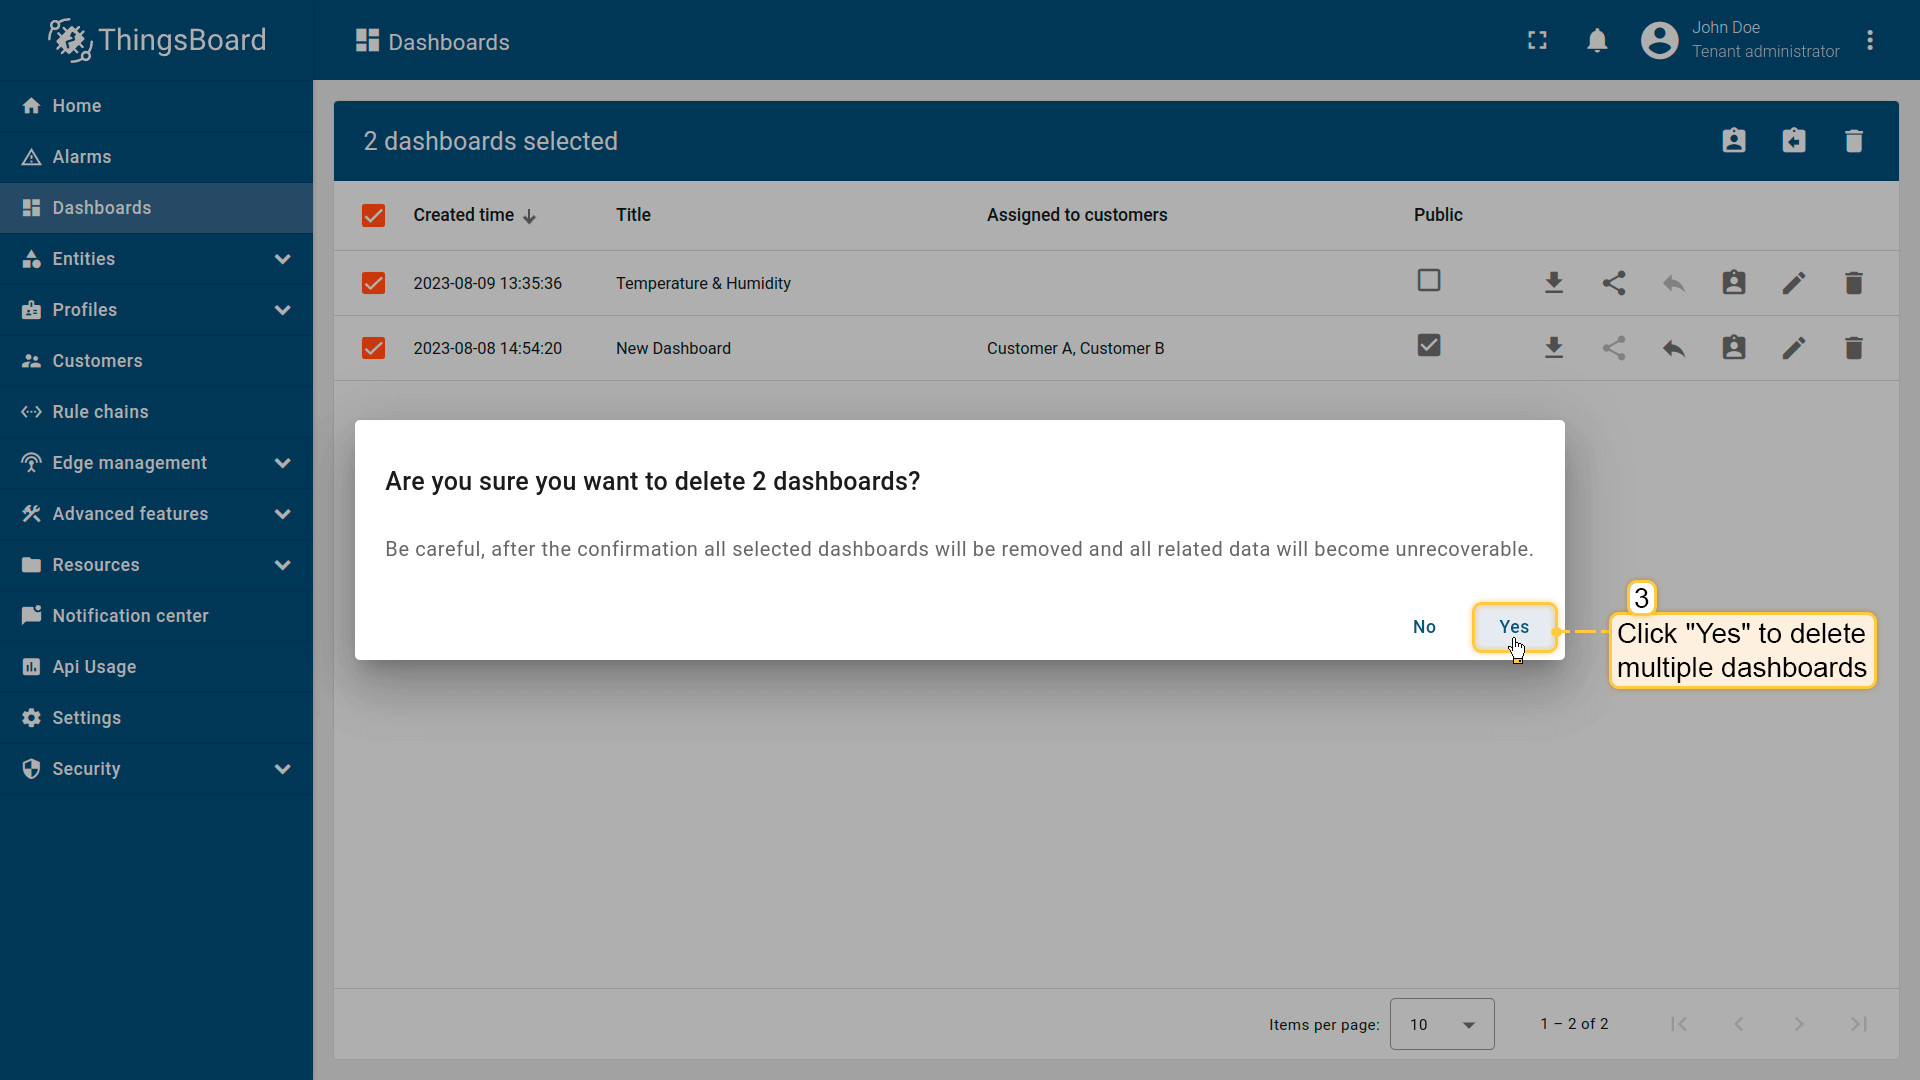The width and height of the screenshot is (1920, 1080).
Task: Cancel deletion by clicking No
Action: (1424, 627)
